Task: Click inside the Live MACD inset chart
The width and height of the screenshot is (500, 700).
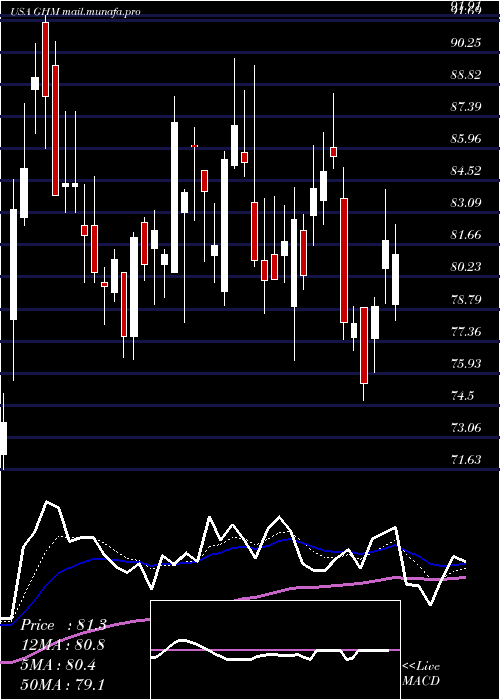Action: 275,650
